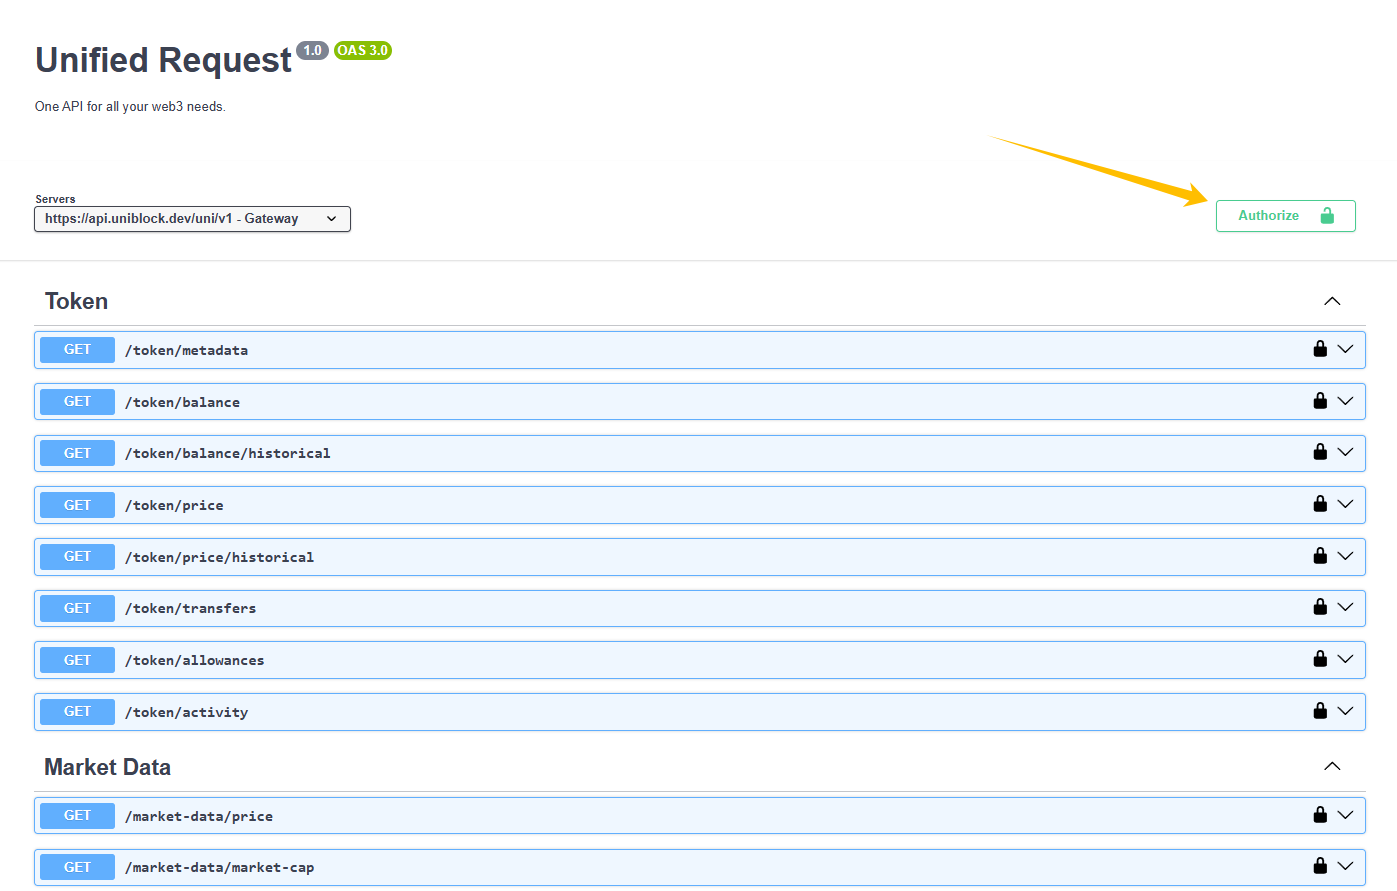Click GET badge of /token/transfers
Screen dimensions: 1397x891
click(x=77, y=608)
